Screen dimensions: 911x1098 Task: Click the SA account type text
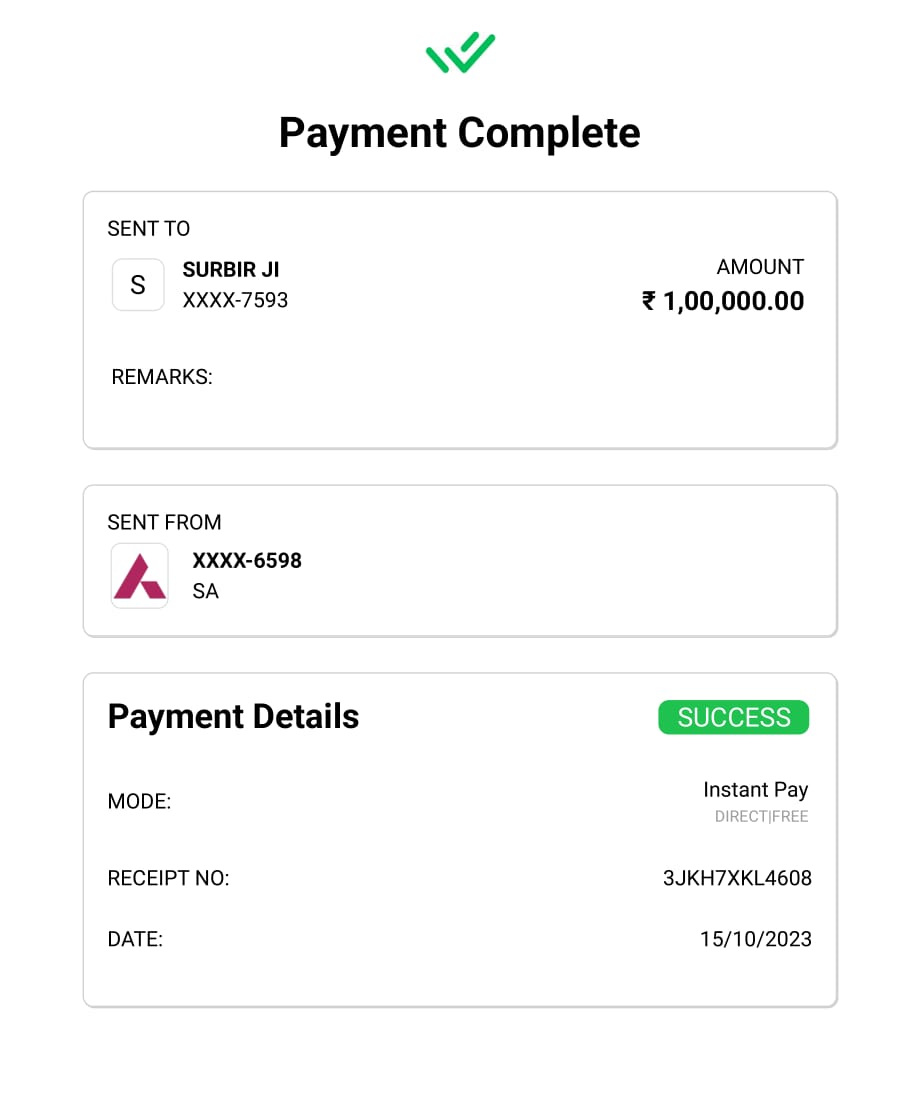pos(205,591)
